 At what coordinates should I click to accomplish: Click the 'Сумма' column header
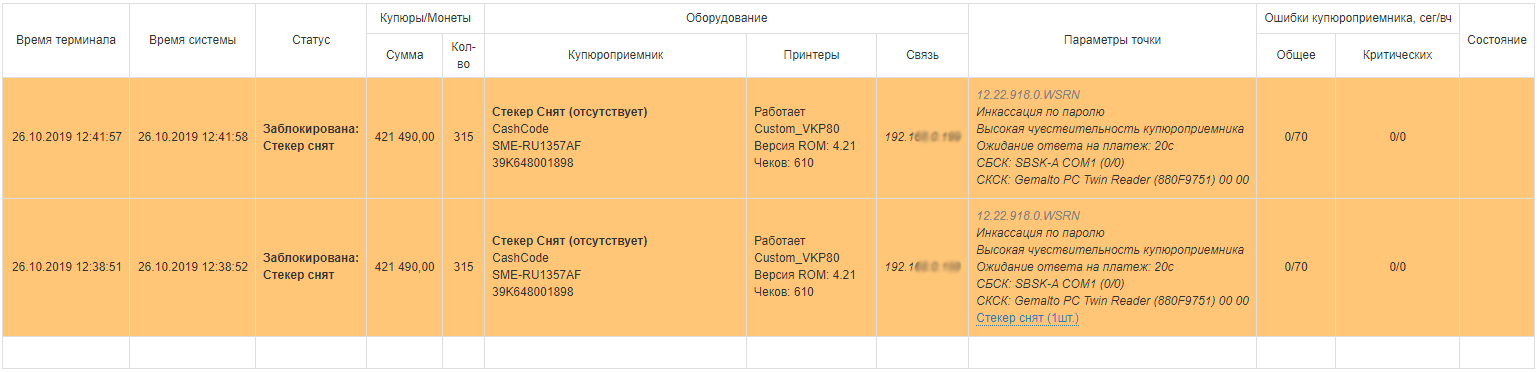click(x=405, y=55)
